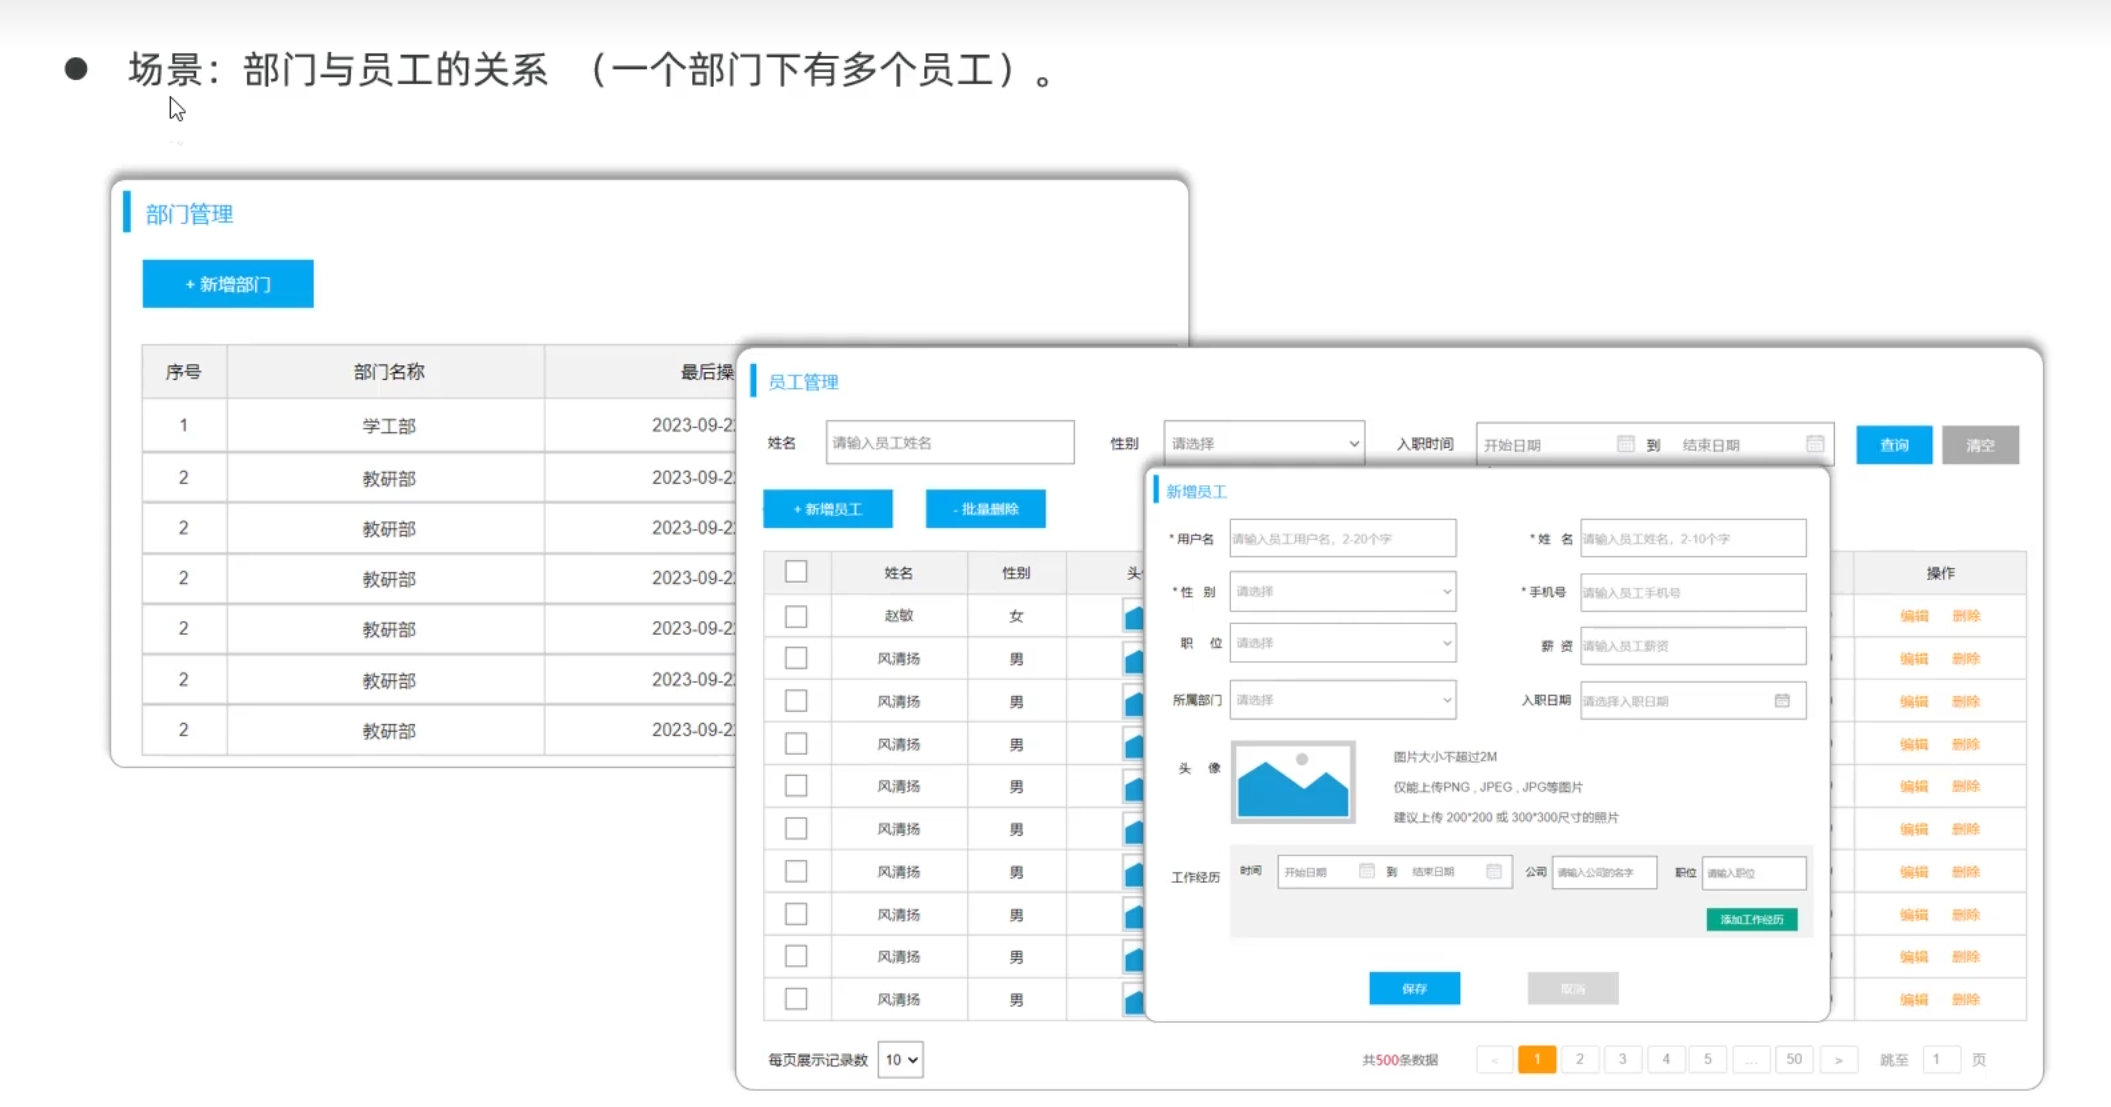This screenshot has width=2111, height=1107.
Task: Check the last row's employee checkbox
Action: point(796,999)
